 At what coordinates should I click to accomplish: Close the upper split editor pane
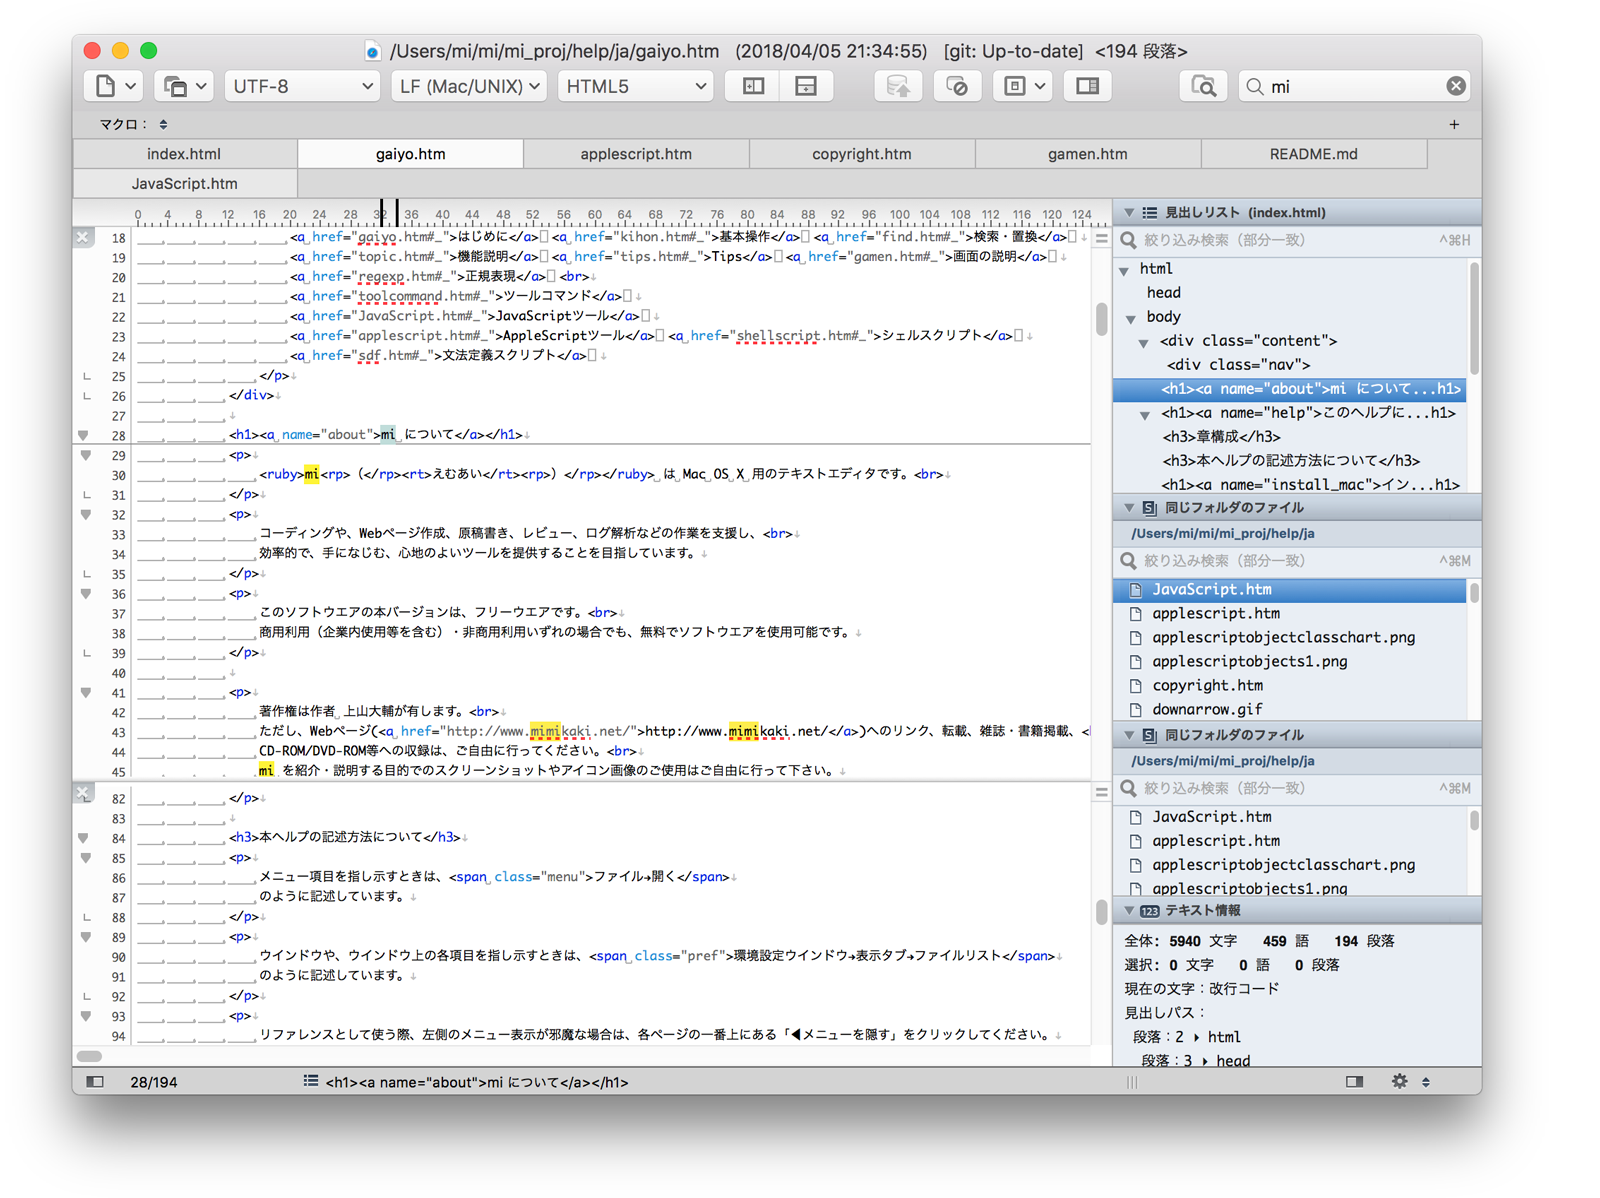(83, 237)
